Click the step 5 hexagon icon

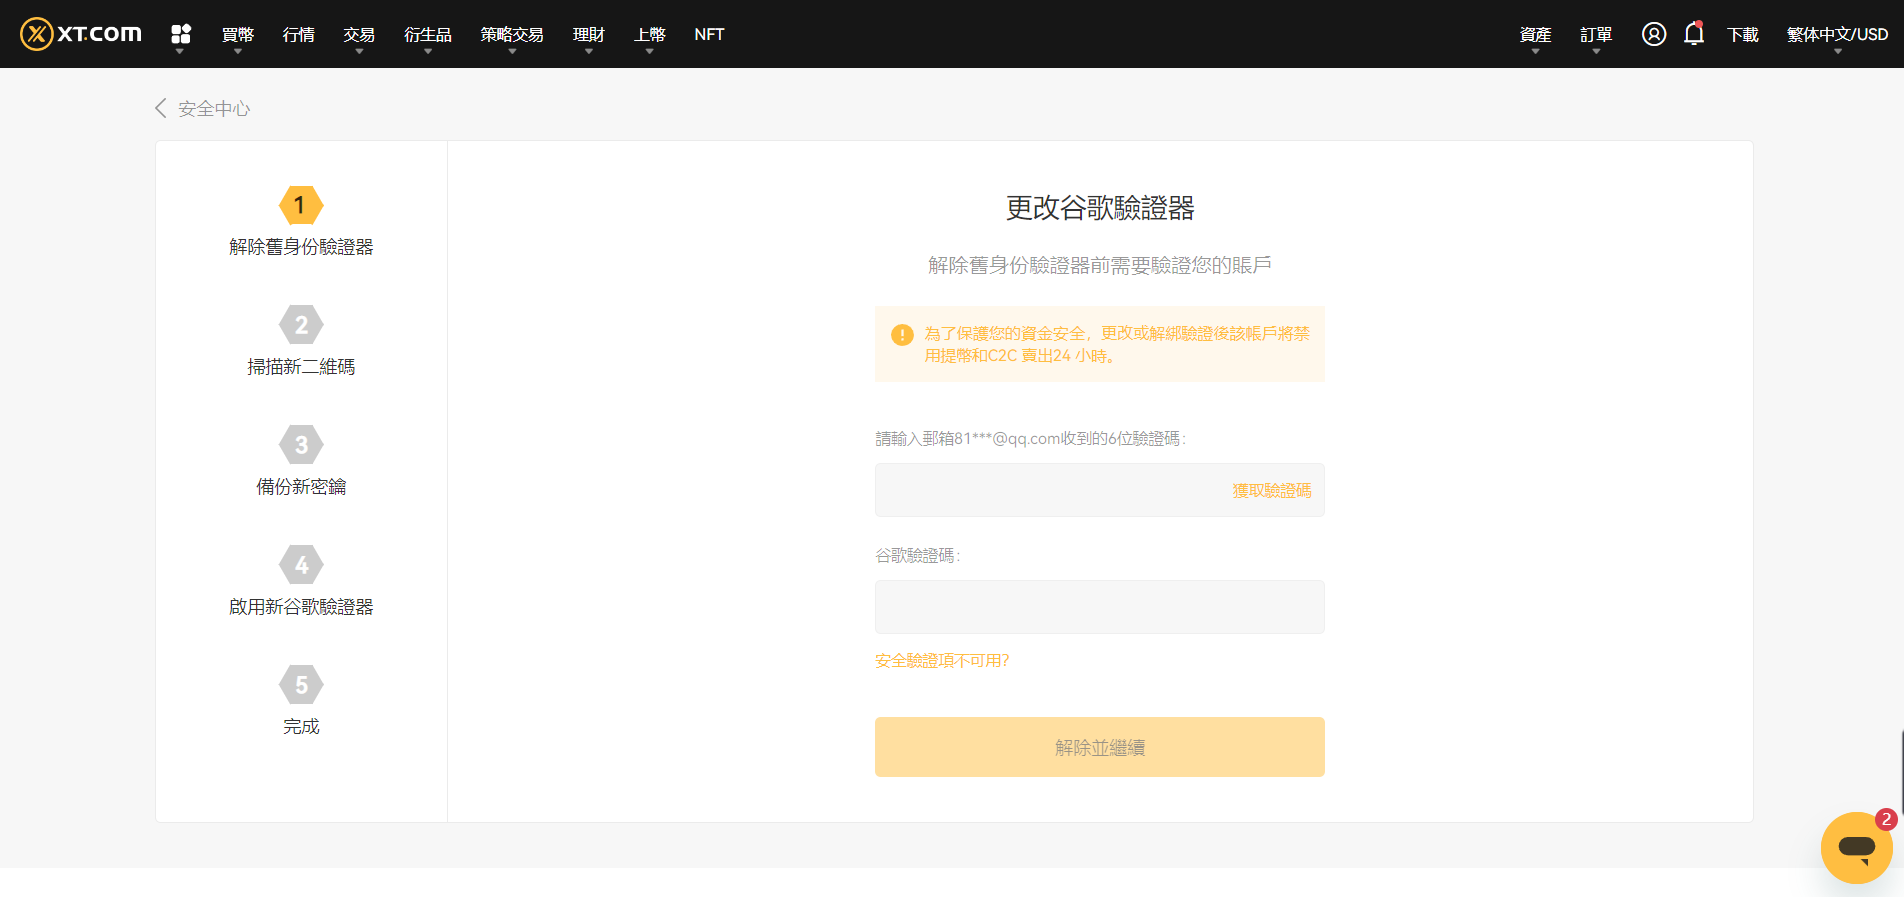point(301,685)
